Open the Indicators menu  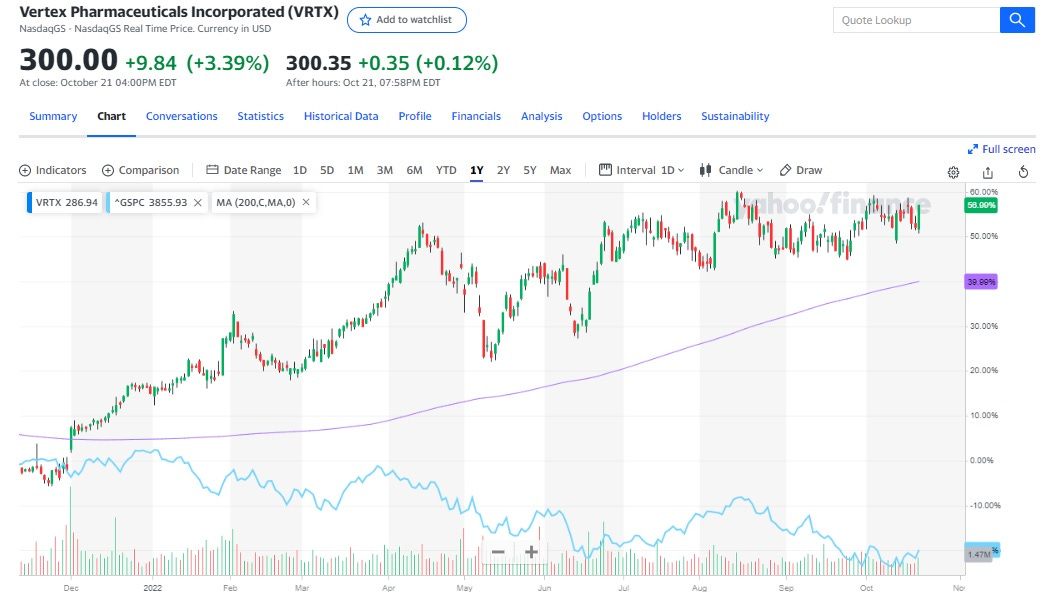click(x=52, y=170)
